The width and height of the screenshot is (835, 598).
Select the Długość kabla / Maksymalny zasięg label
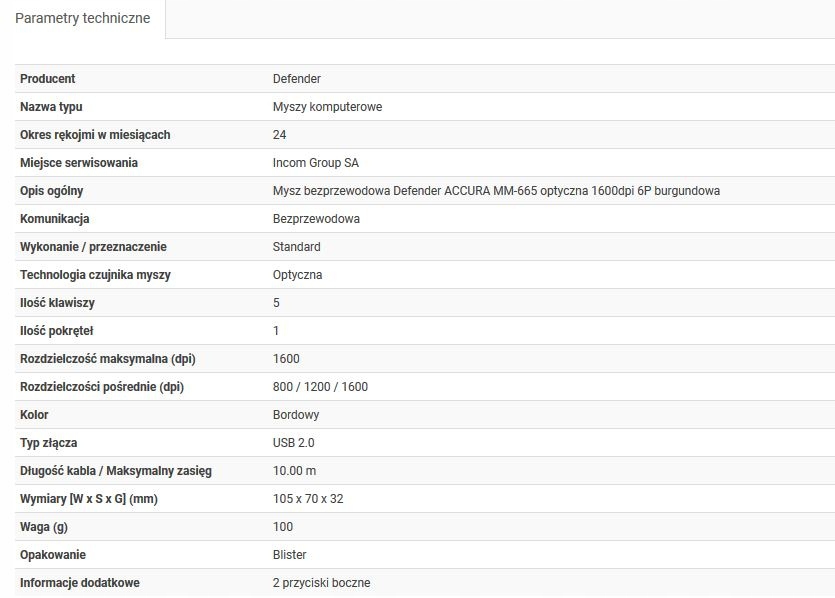point(116,471)
